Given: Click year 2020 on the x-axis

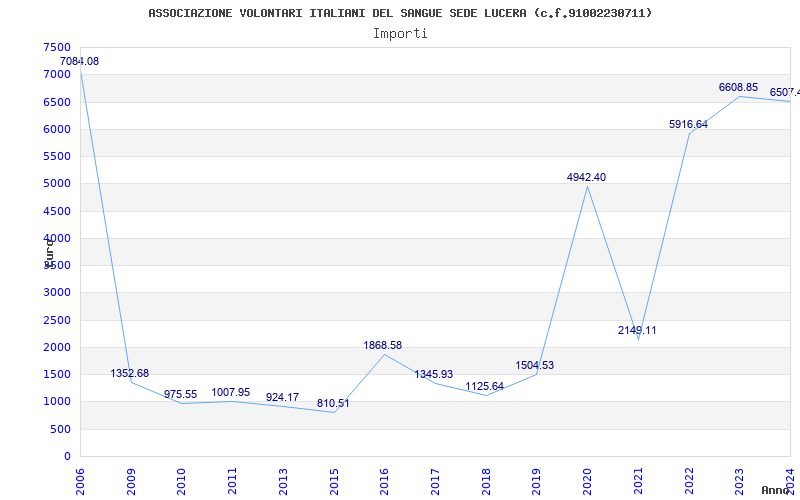Looking at the screenshot, I should 587,477.
